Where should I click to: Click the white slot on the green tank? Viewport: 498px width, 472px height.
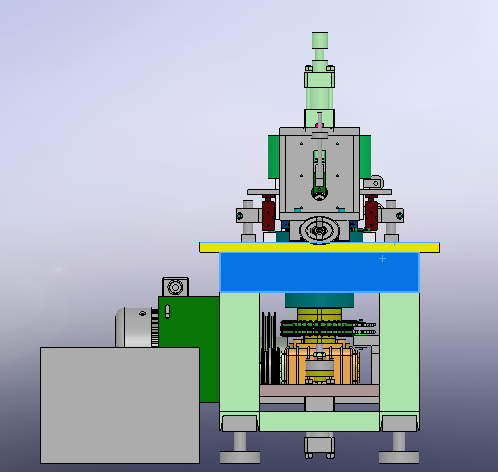167,311
